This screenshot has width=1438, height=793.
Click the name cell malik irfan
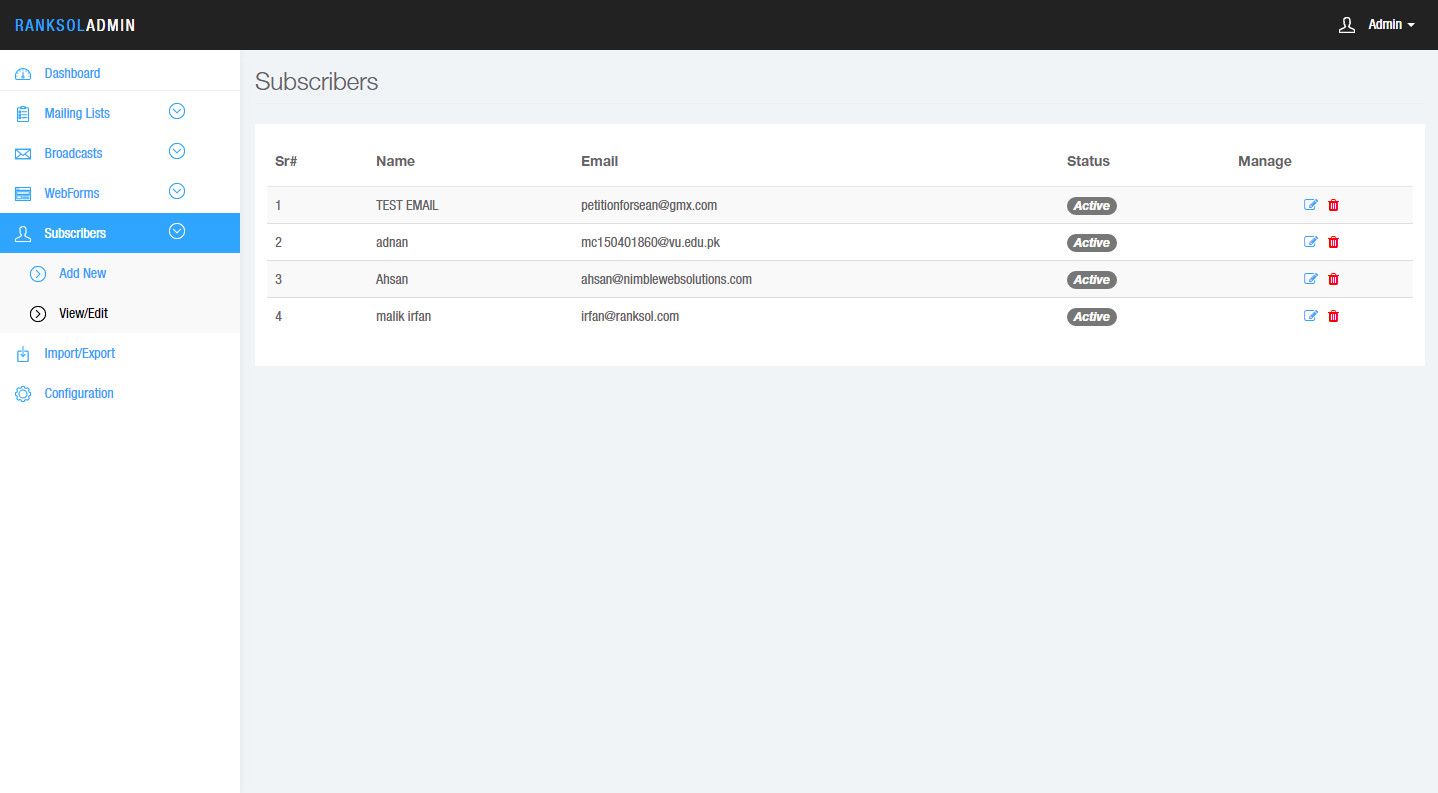click(x=403, y=316)
